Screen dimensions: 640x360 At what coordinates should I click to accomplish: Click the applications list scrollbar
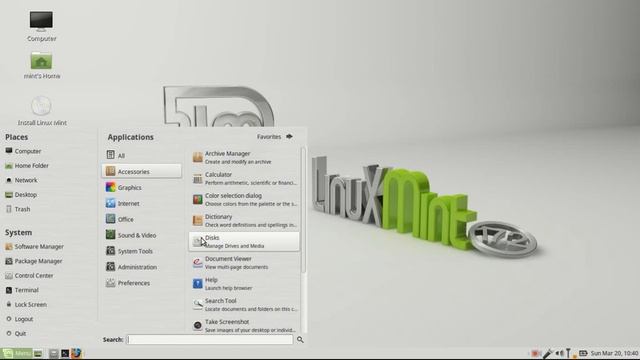tap(303, 210)
